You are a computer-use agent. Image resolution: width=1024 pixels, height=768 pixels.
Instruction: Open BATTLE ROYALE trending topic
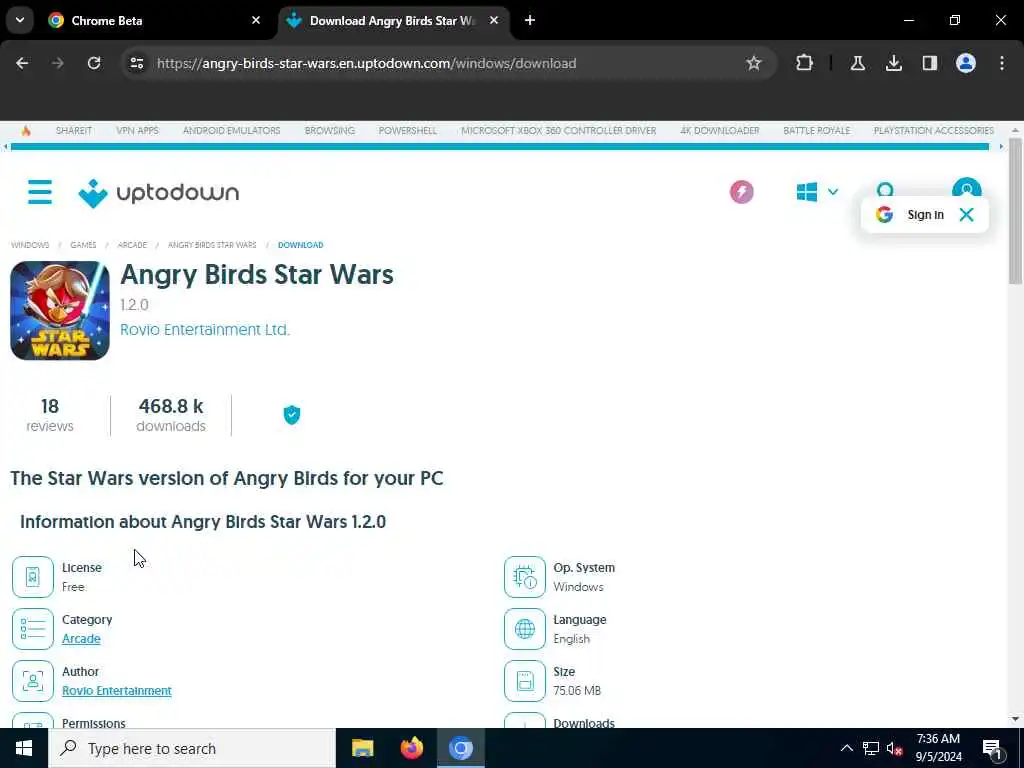coord(816,131)
